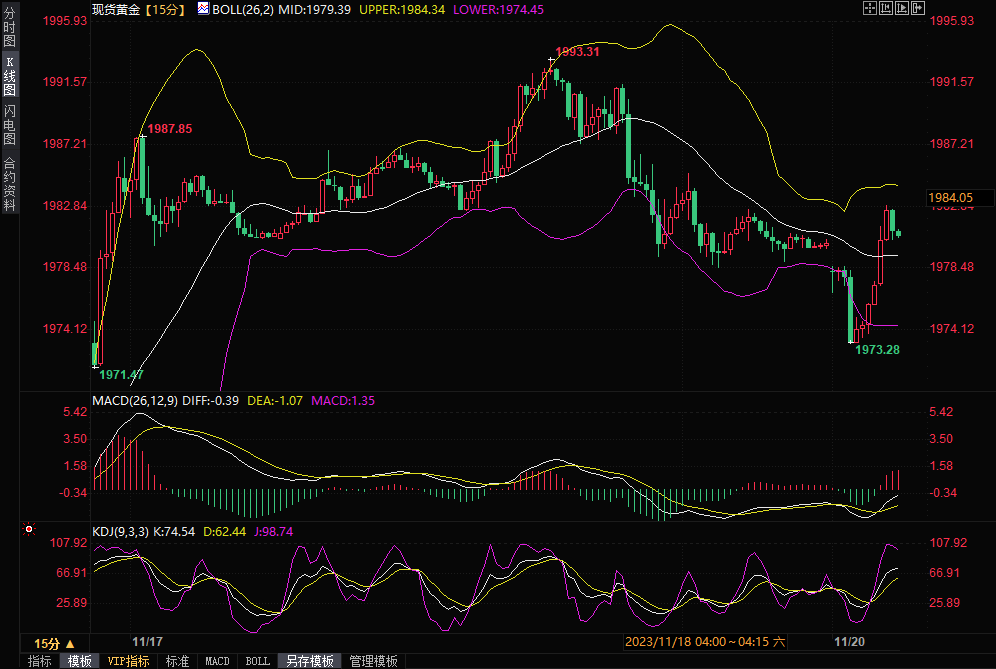Click the 另存模板 button

coord(309,661)
